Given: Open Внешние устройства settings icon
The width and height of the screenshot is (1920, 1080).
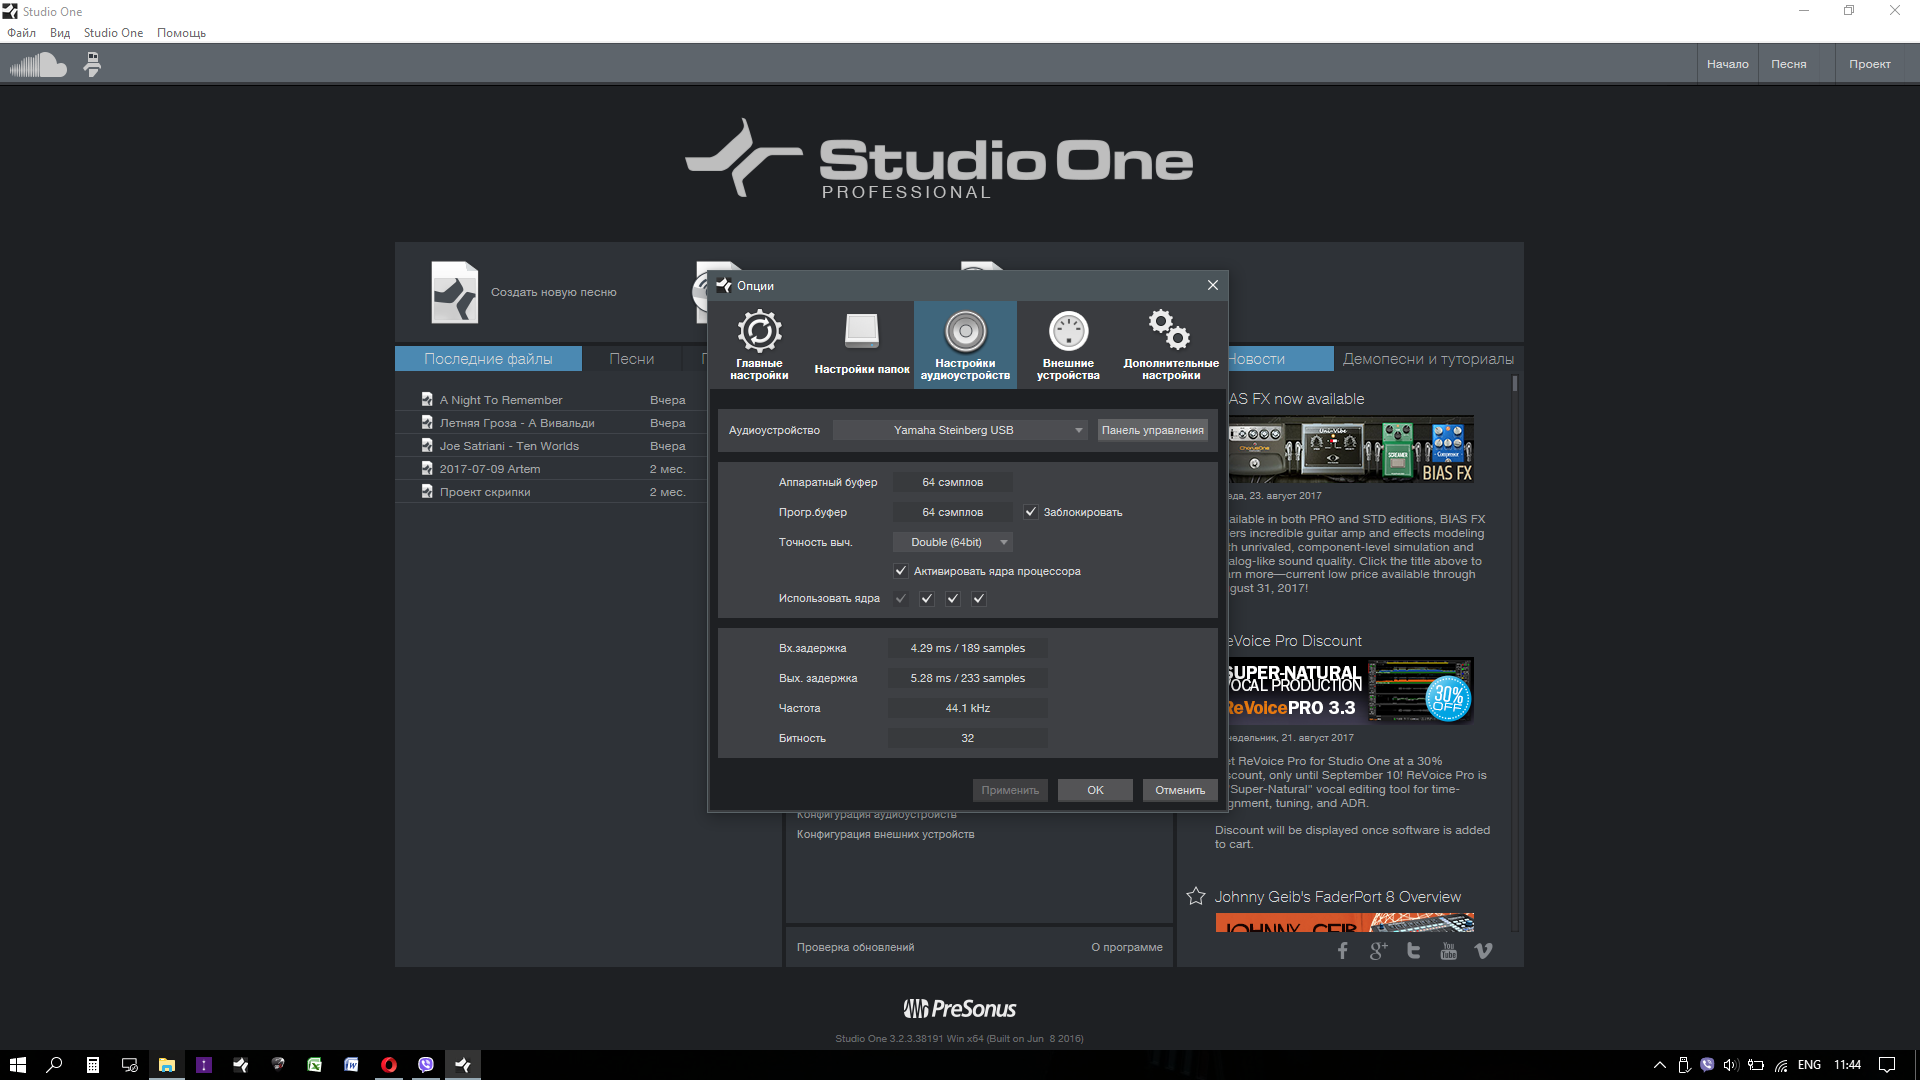Looking at the screenshot, I should point(1068,332).
